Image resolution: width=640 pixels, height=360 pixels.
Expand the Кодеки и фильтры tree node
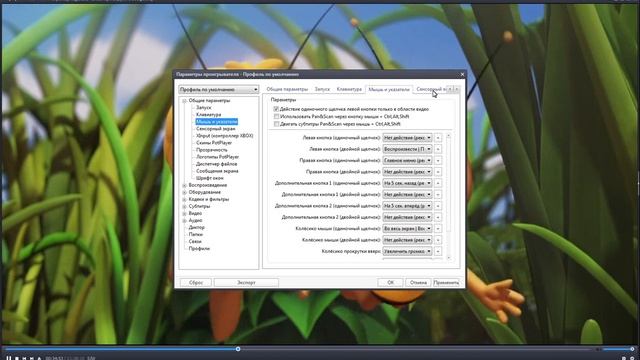point(184,199)
